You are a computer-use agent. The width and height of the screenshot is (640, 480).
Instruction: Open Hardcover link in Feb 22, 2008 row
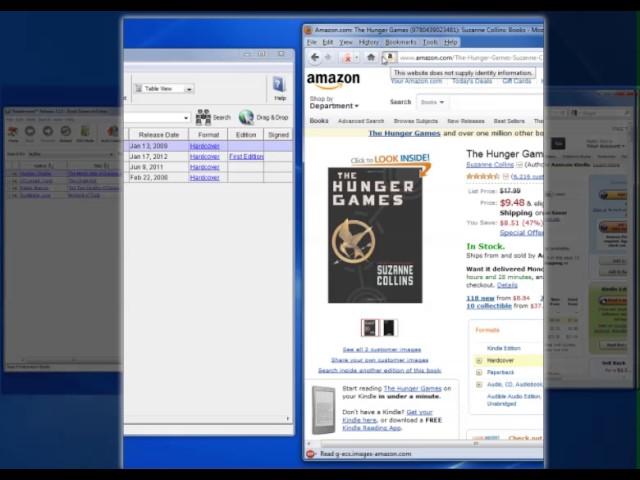[x=204, y=178]
